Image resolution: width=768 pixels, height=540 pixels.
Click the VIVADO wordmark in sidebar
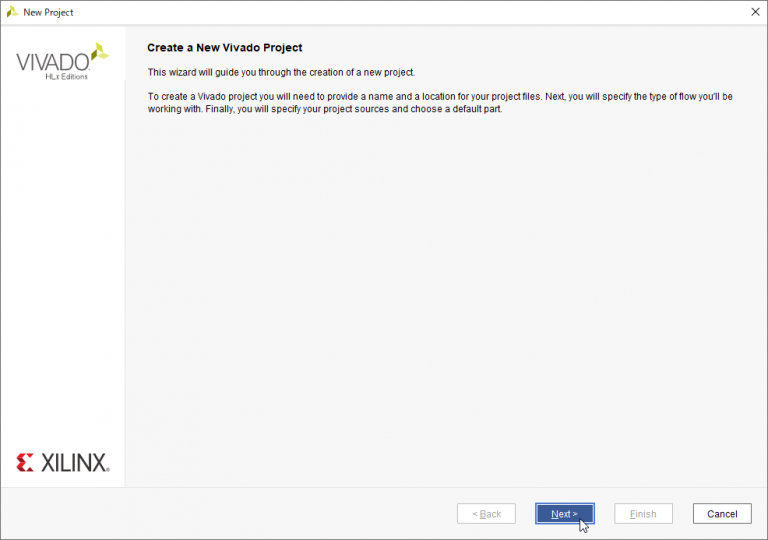coord(52,62)
